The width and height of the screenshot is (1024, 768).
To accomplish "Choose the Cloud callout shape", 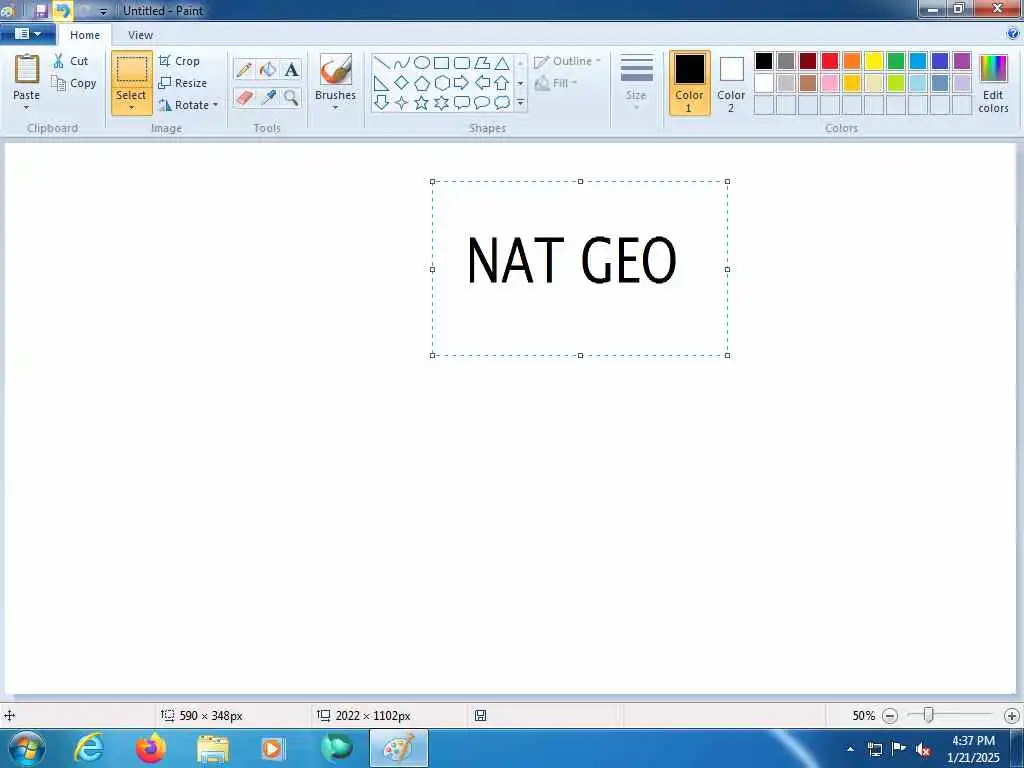I will tap(502, 103).
